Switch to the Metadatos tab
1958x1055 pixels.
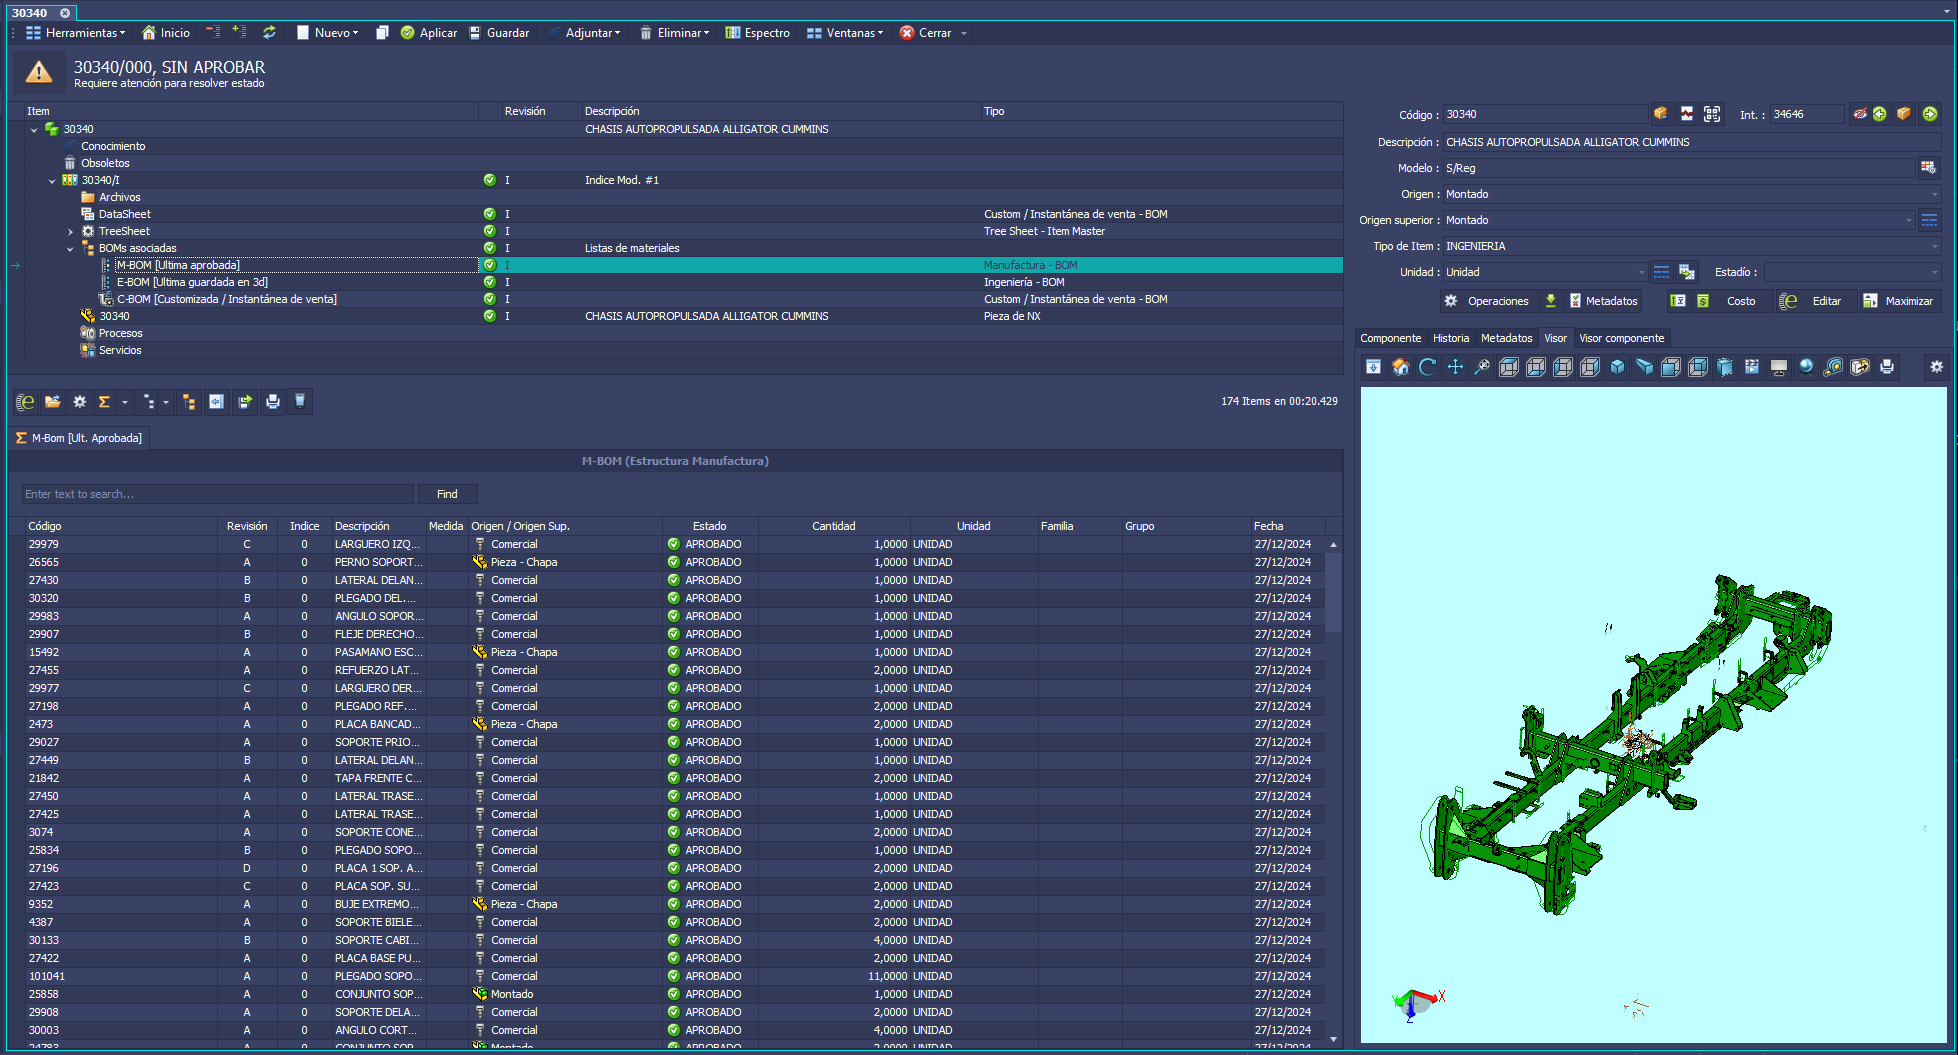[1506, 338]
